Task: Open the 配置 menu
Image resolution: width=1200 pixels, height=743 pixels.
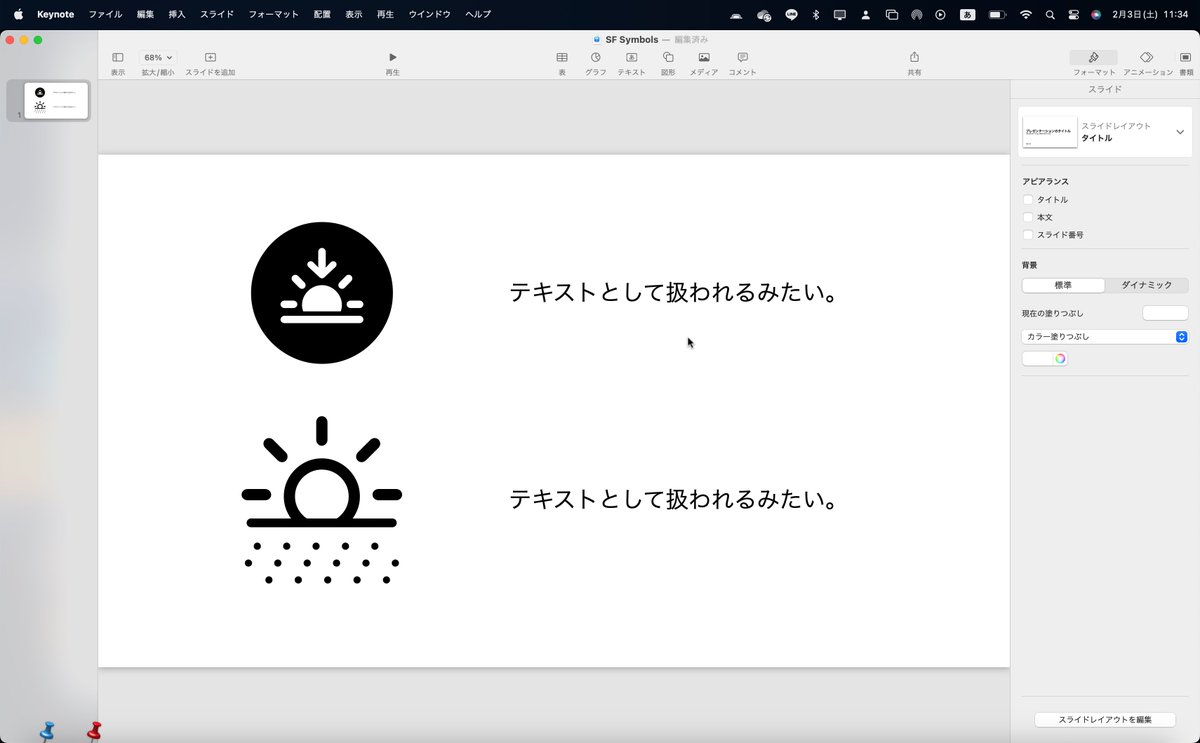Action: [321, 15]
